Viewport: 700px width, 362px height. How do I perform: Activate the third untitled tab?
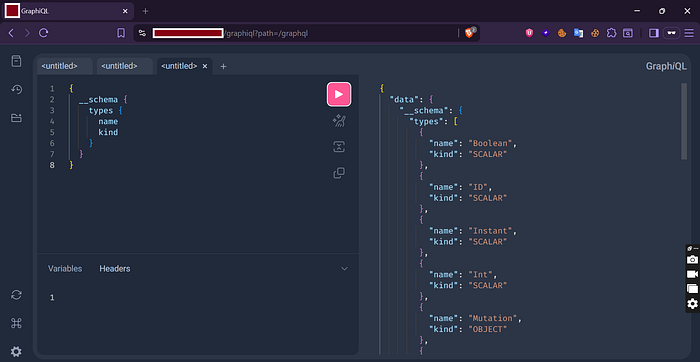click(x=179, y=66)
